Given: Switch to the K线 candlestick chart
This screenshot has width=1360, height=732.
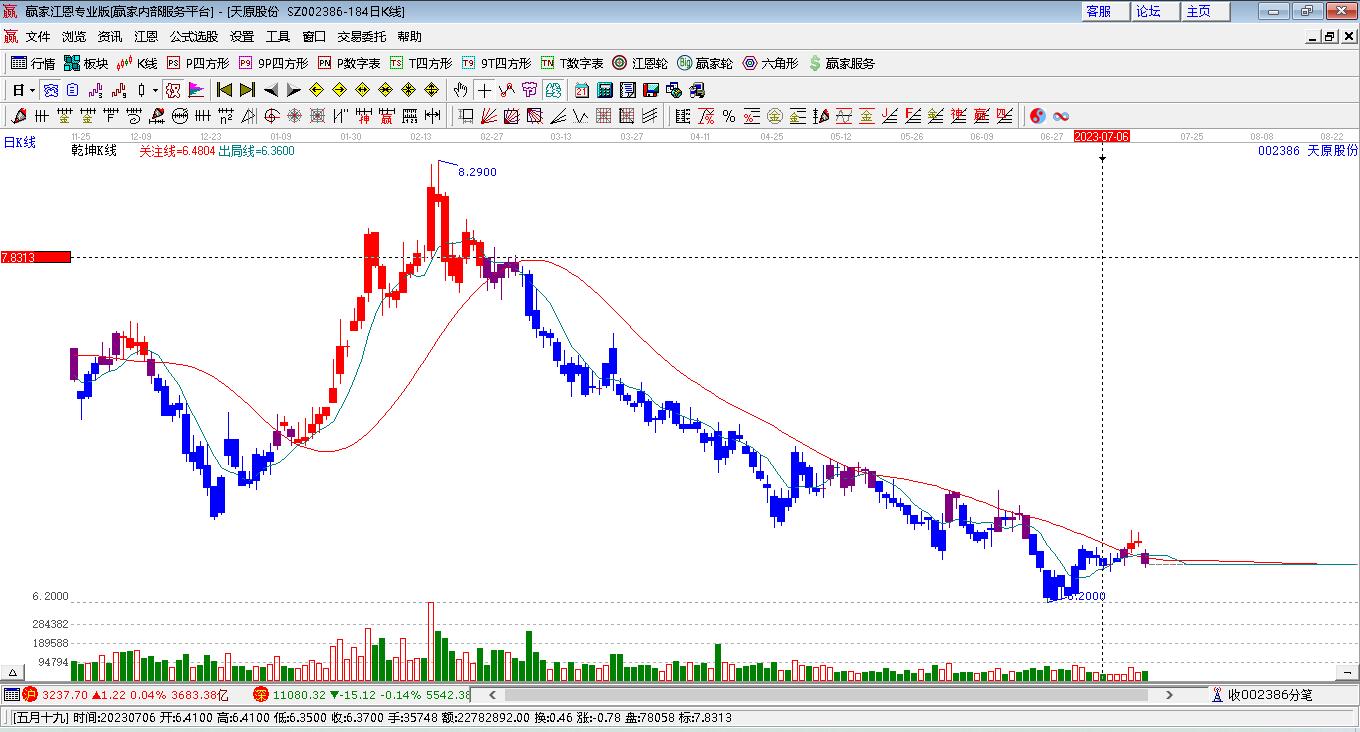Looking at the screenshot, I should (137, 63).
